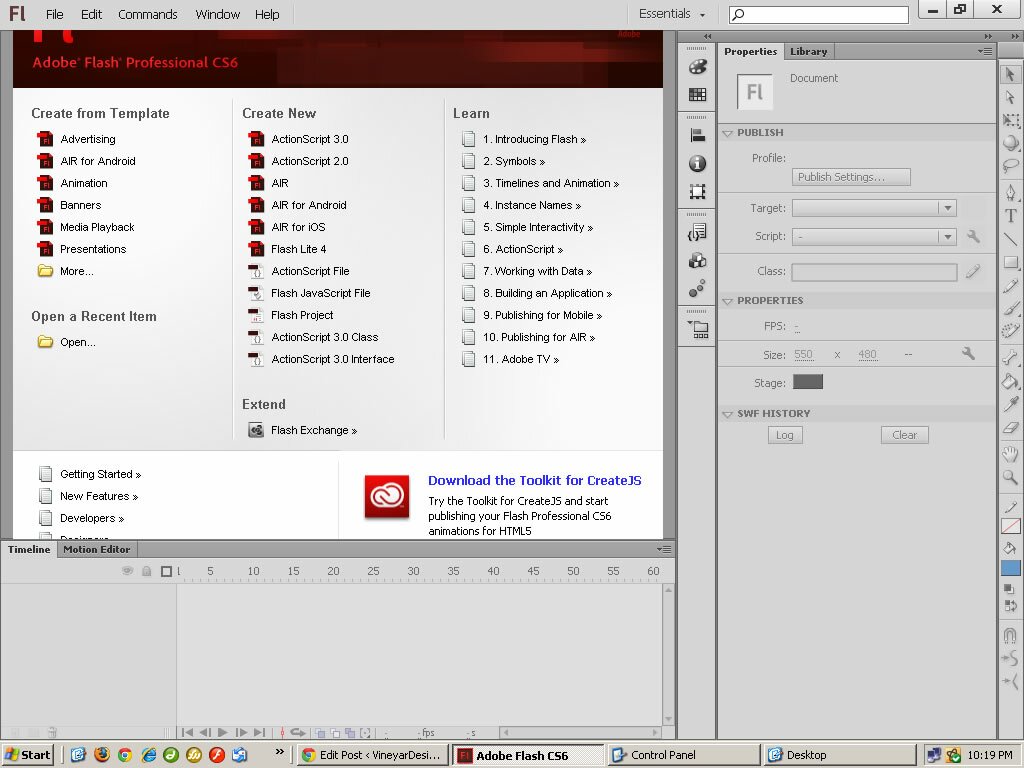
Task: Toggle Snap to Objects magnet
Action: tap(1010, 635)
